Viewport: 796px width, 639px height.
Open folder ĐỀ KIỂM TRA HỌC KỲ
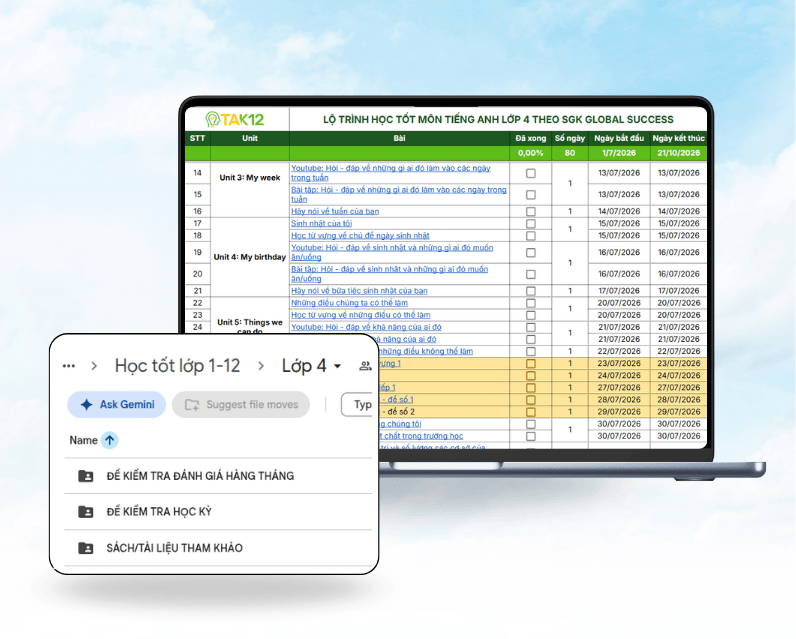click(x=159, y=512)
